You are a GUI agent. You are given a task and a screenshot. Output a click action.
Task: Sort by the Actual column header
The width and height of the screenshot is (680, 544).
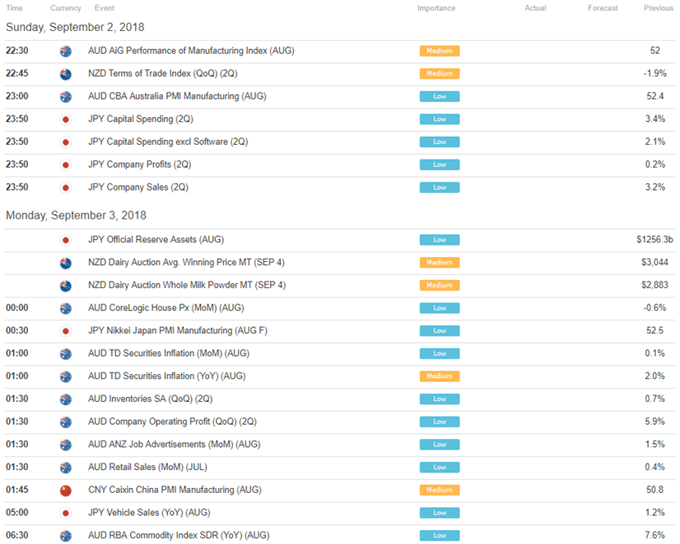pyautogui.click(x=535, y=8)
